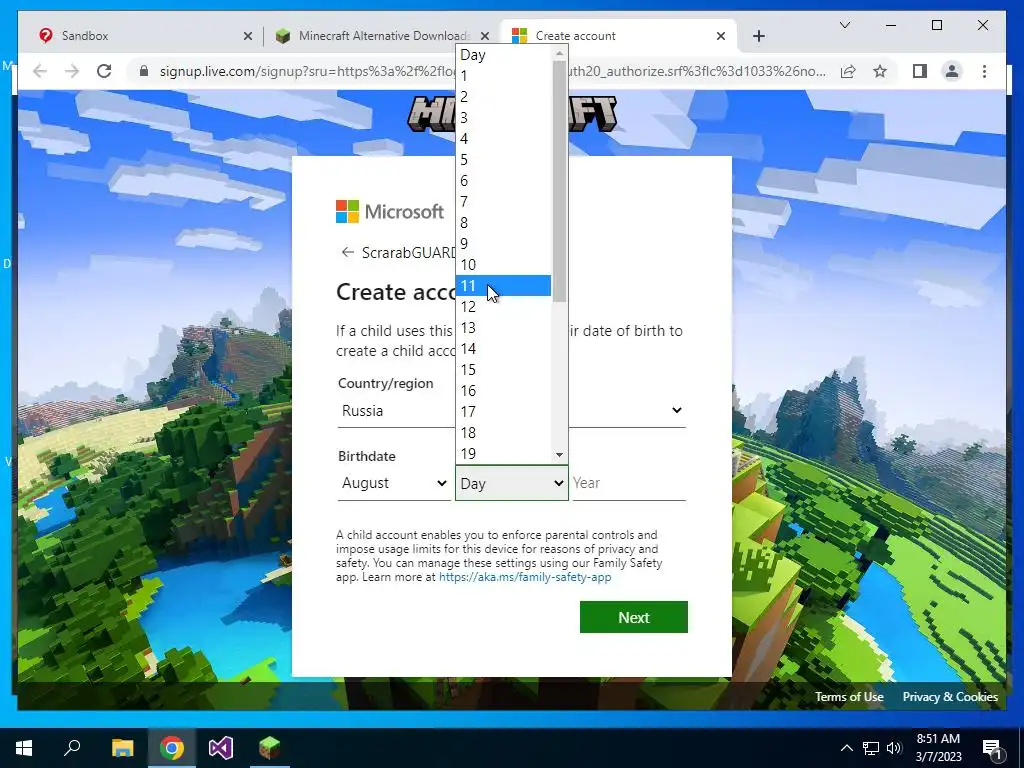Click the day list scrollbar thumb
1024x768 pixels.
point(559,181)
